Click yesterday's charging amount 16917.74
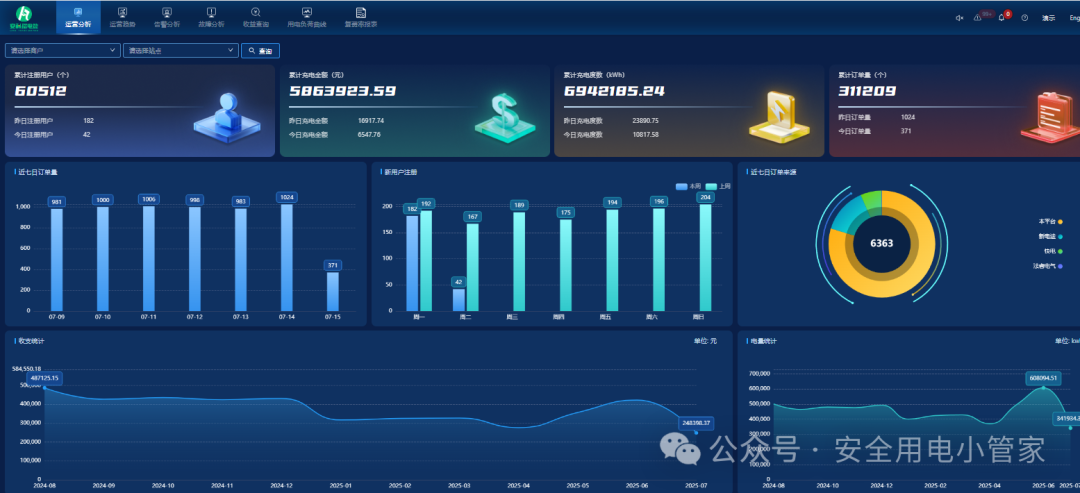1080x493 pixels. point(371,120)
